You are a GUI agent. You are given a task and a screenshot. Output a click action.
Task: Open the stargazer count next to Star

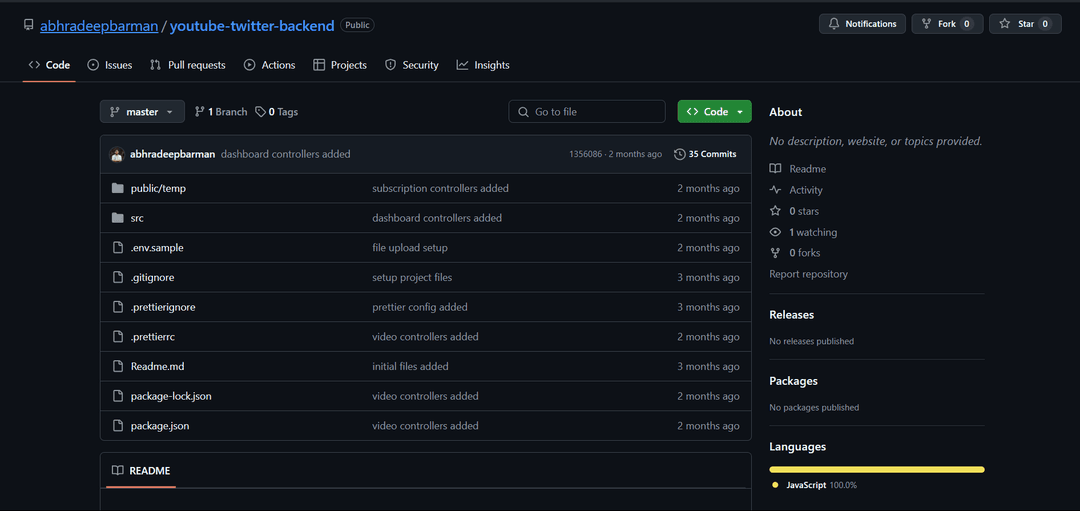1045,24
